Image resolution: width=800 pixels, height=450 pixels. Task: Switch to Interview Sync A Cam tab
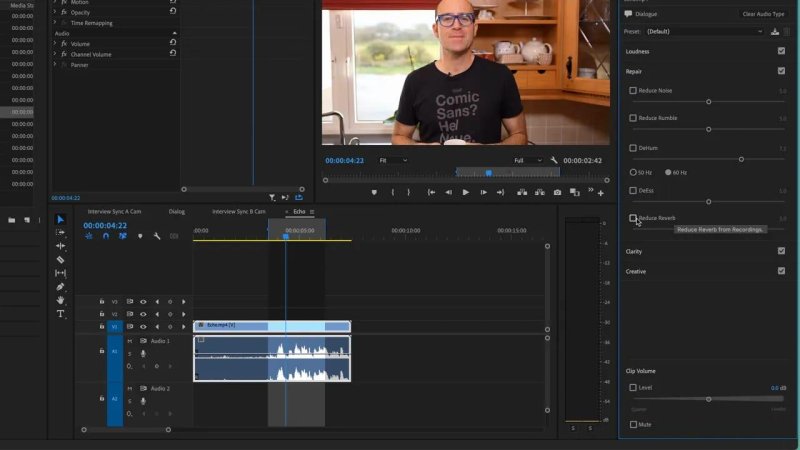click(x=114, y=211)
